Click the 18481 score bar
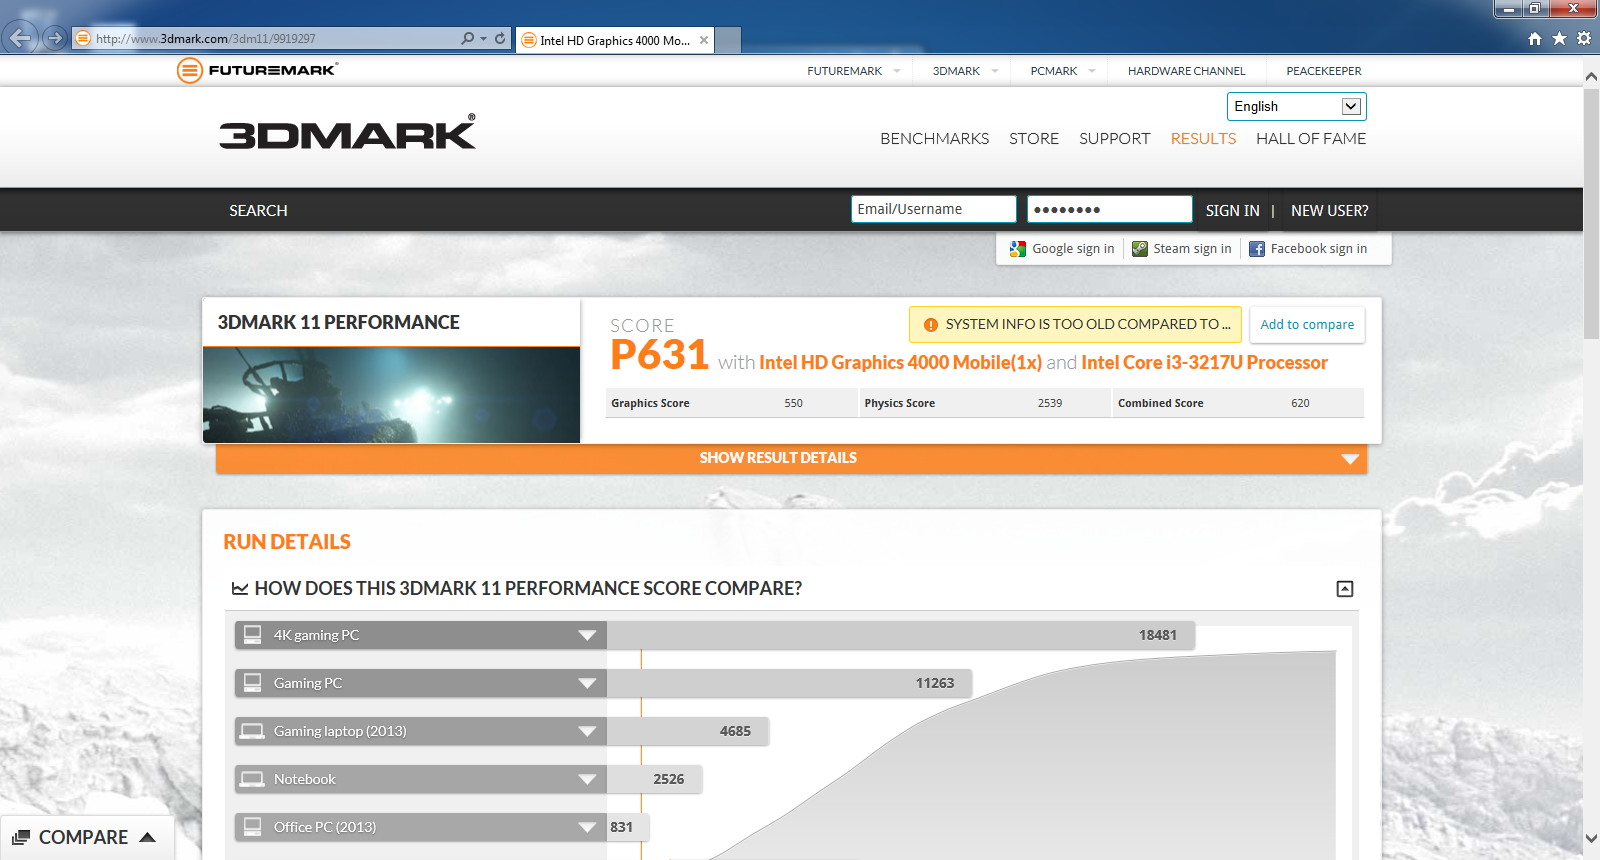The height and width of the screenshot is (860, 1600). (x=900, y=635)
